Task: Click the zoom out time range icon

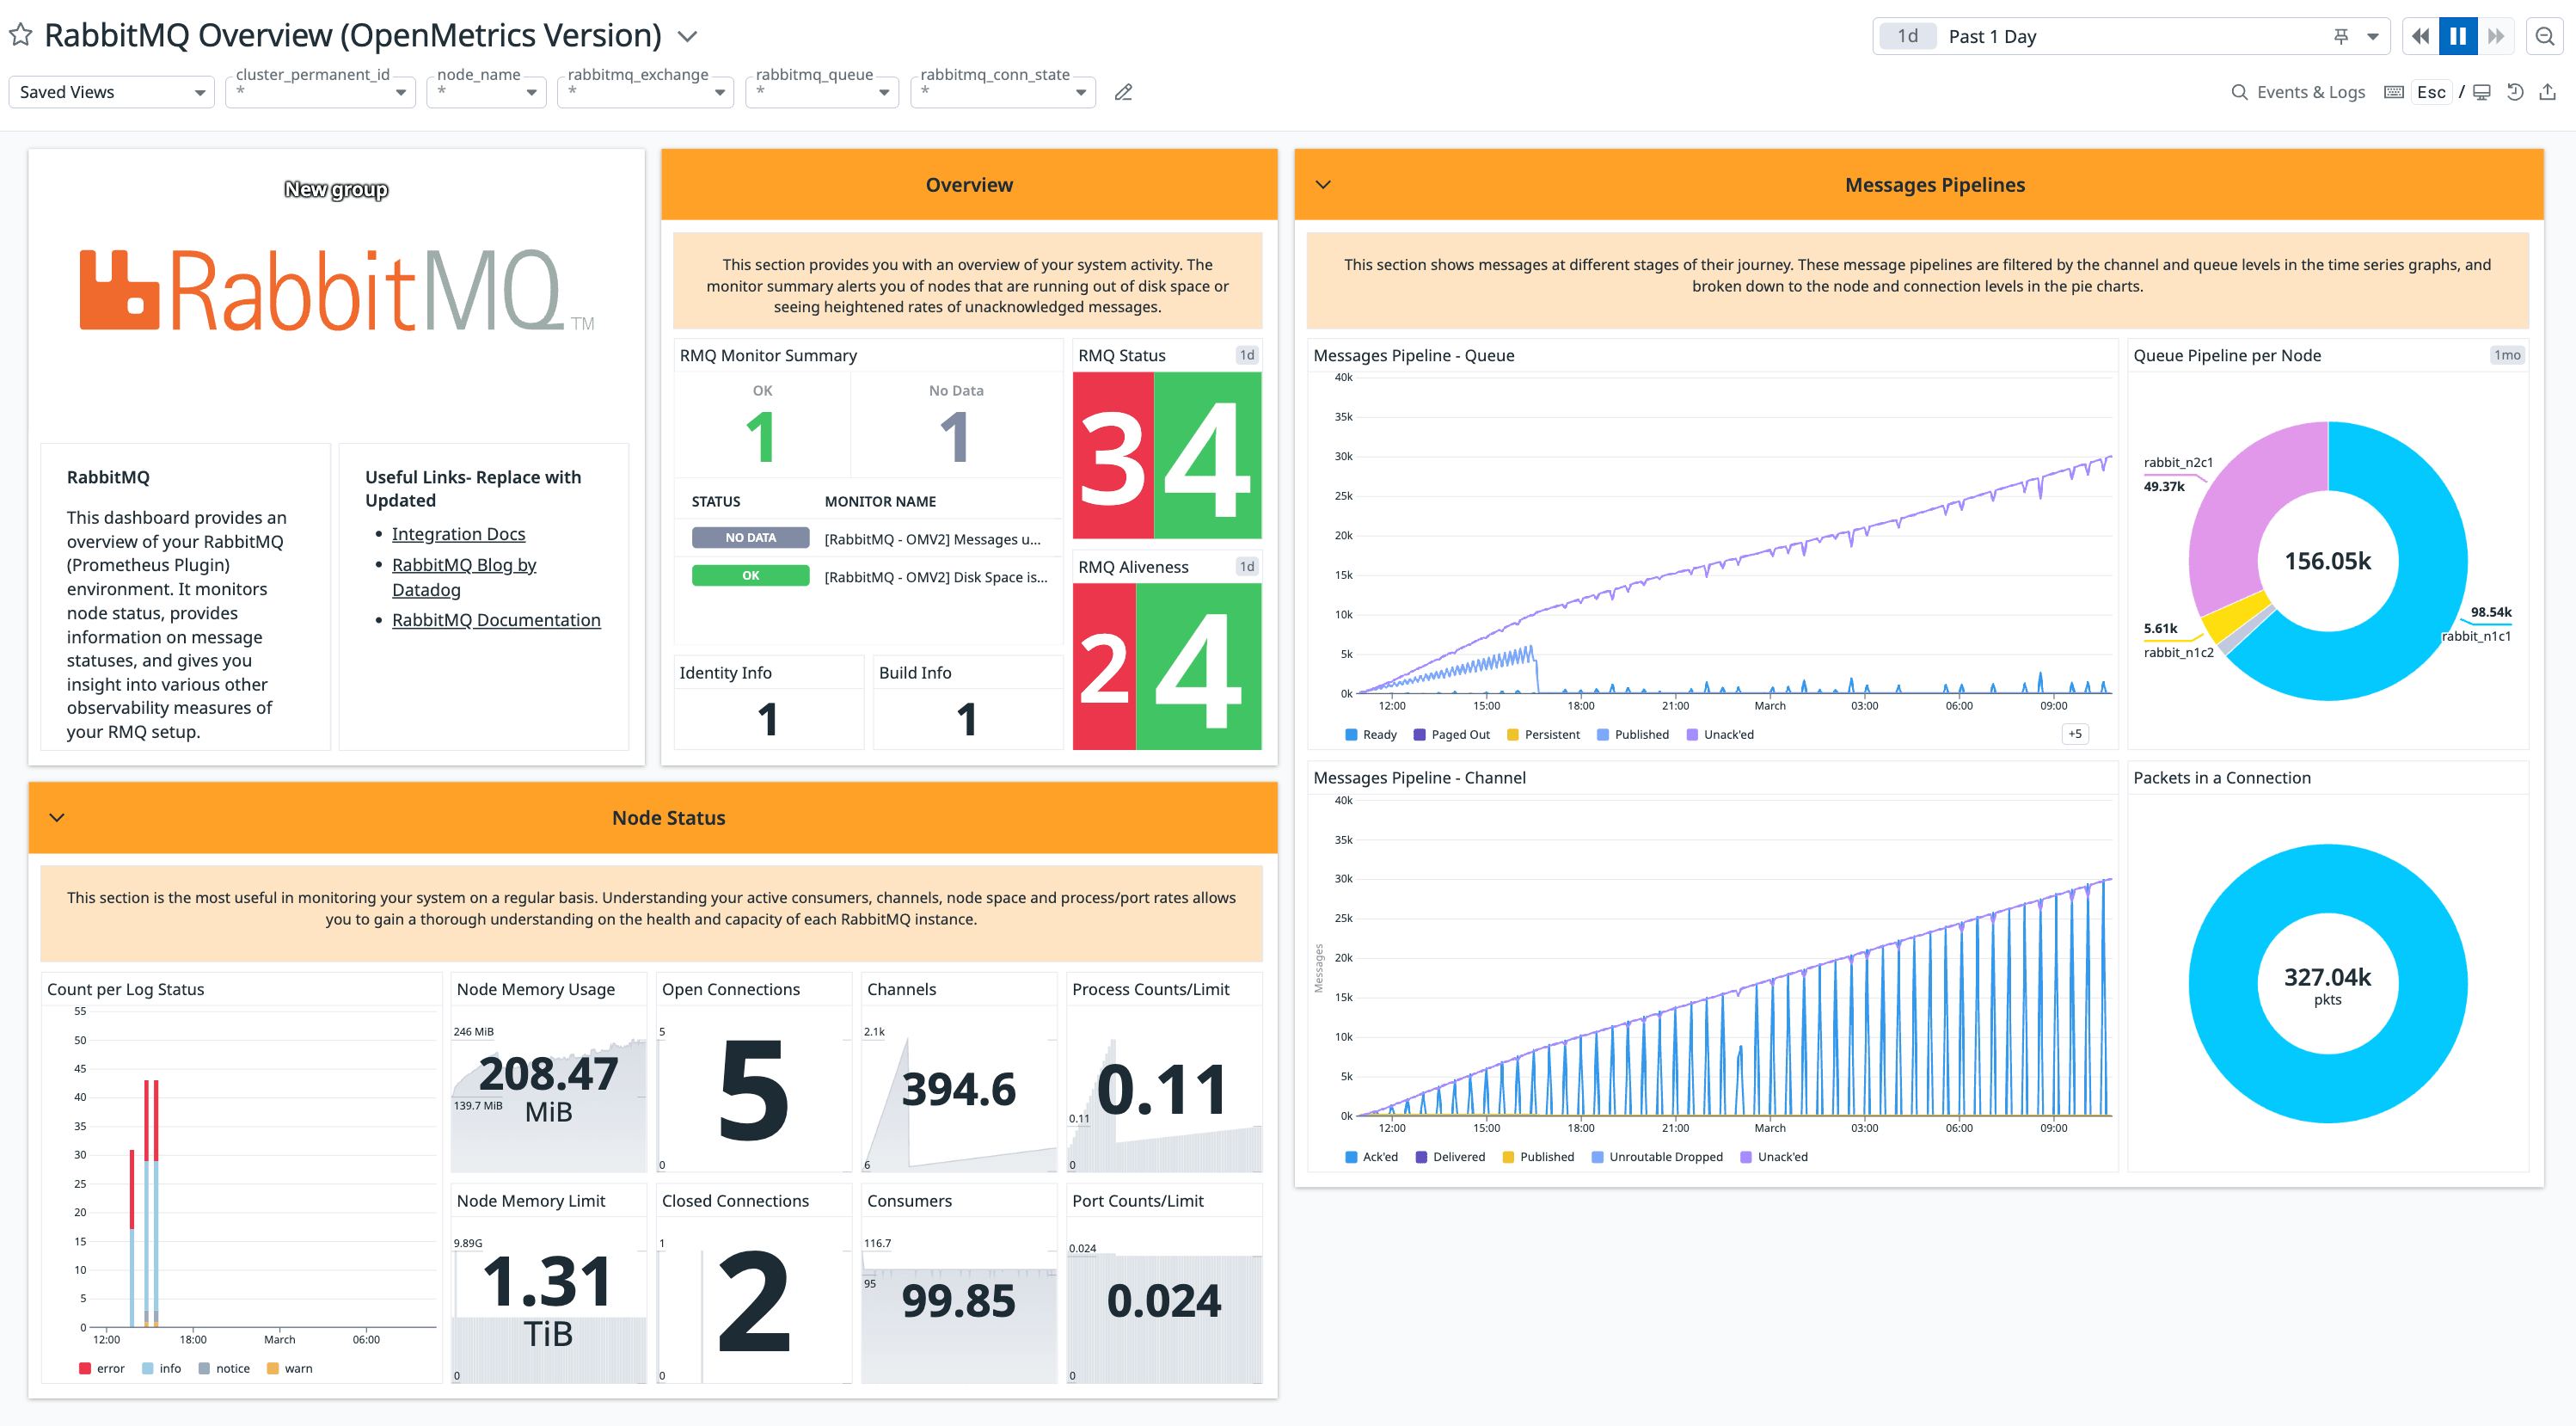Action: pyautogui.click(x=2544, y=36)
